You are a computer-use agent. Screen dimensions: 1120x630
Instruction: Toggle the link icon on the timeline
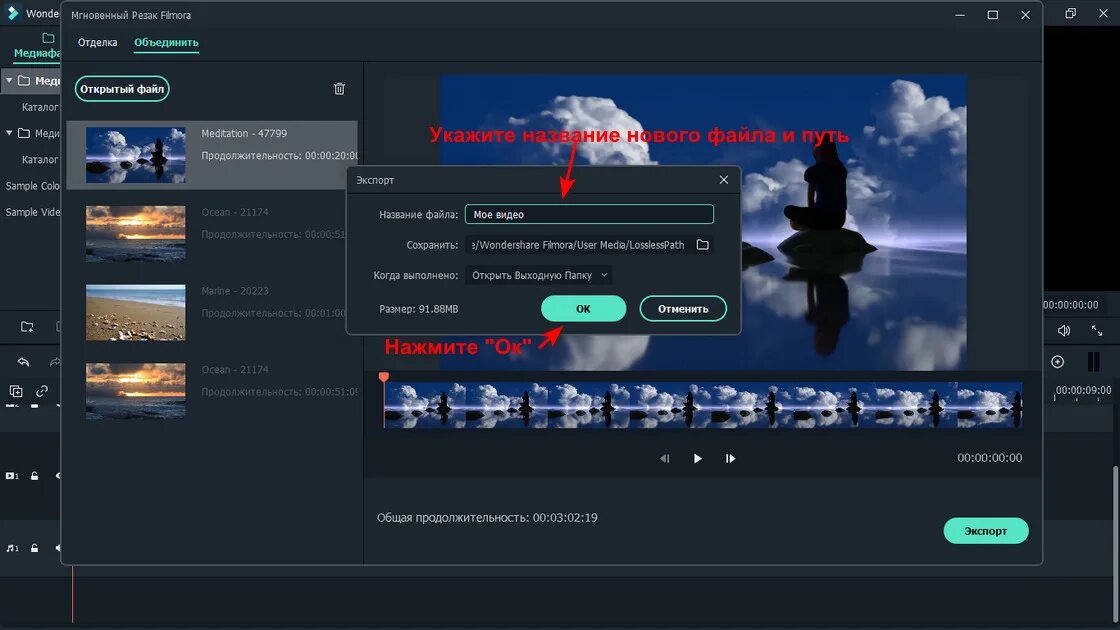pyautogui.click(x=42, y=391)
